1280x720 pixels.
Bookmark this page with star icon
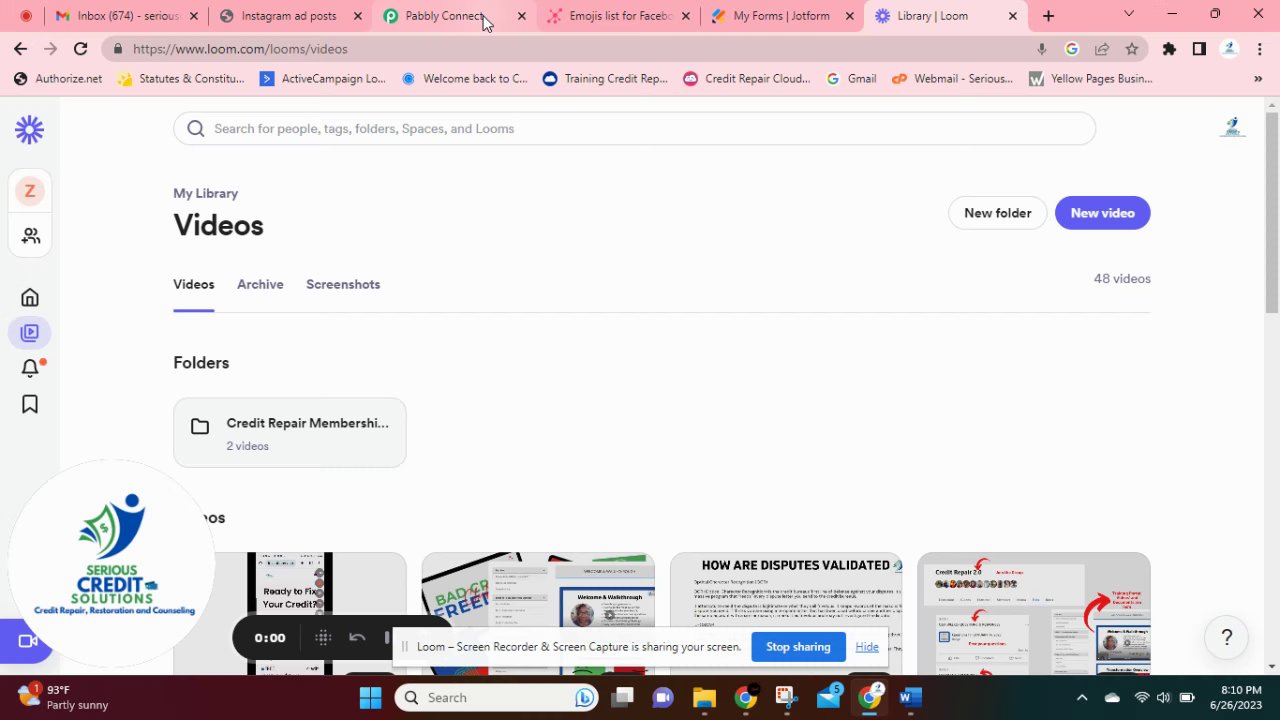tap(1131, 48)
